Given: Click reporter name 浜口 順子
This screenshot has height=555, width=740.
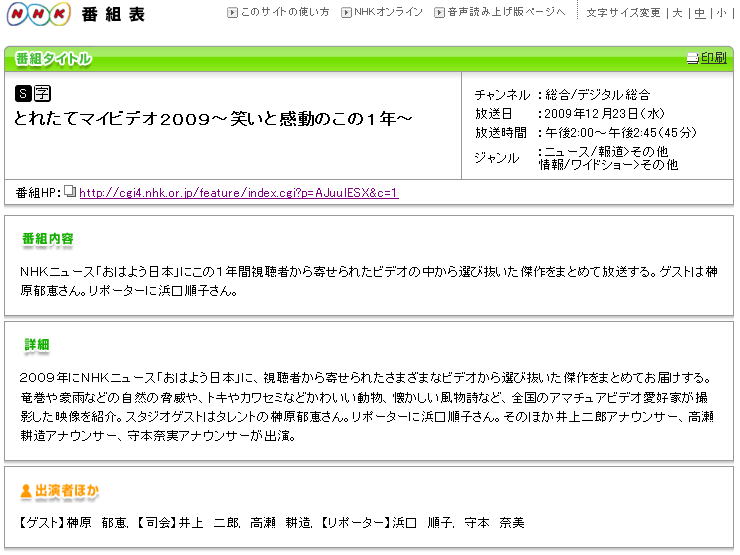Looking at the screenshot, I should pos(422,522).
